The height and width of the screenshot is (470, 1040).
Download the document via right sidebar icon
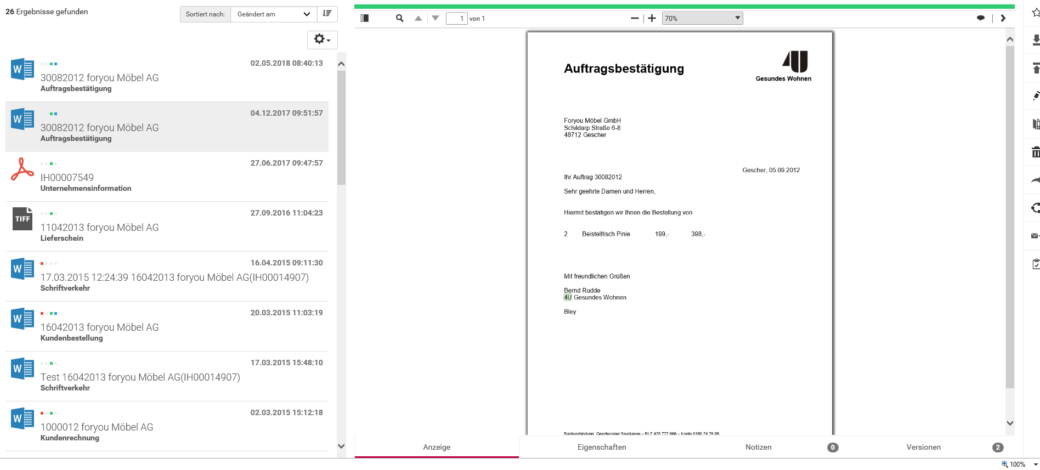click(1036, 41)
